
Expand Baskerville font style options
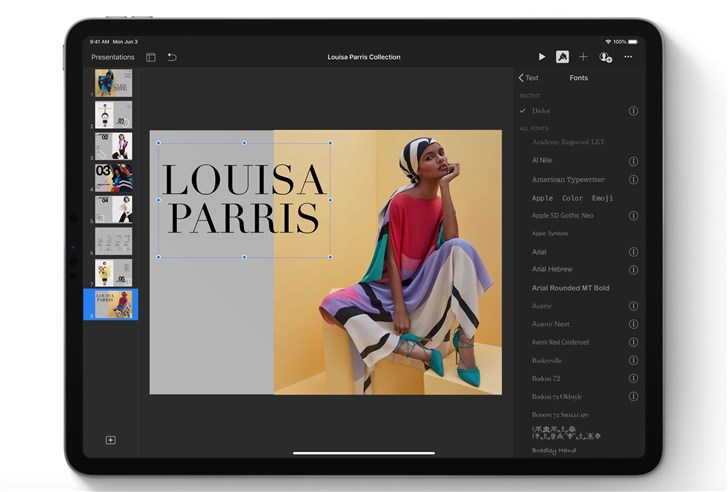pyautogui.click(x=633, y=360)
